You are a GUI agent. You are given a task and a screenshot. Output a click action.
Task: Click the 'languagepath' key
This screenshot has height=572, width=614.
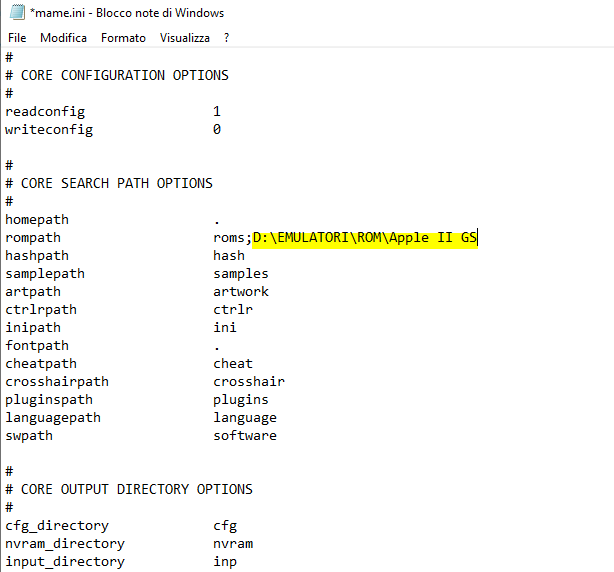point(53,418)
